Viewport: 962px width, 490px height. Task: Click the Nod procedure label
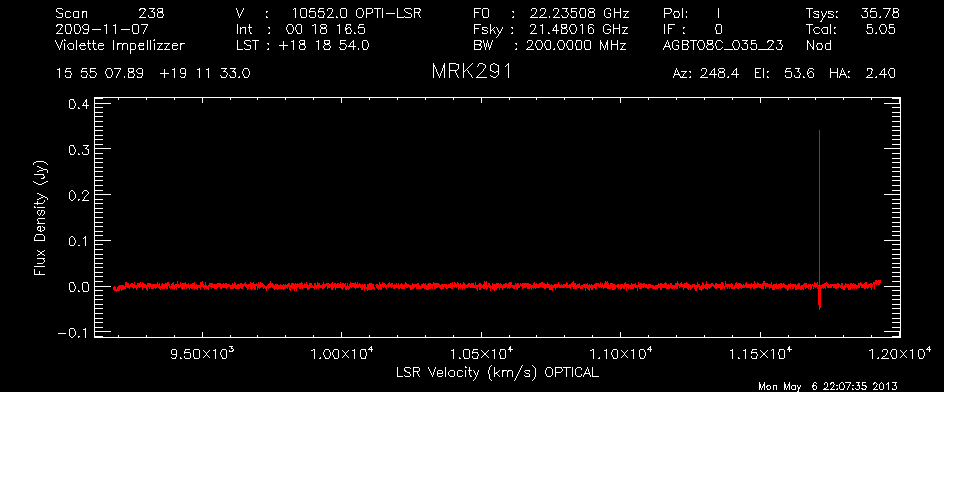(818, 45)
